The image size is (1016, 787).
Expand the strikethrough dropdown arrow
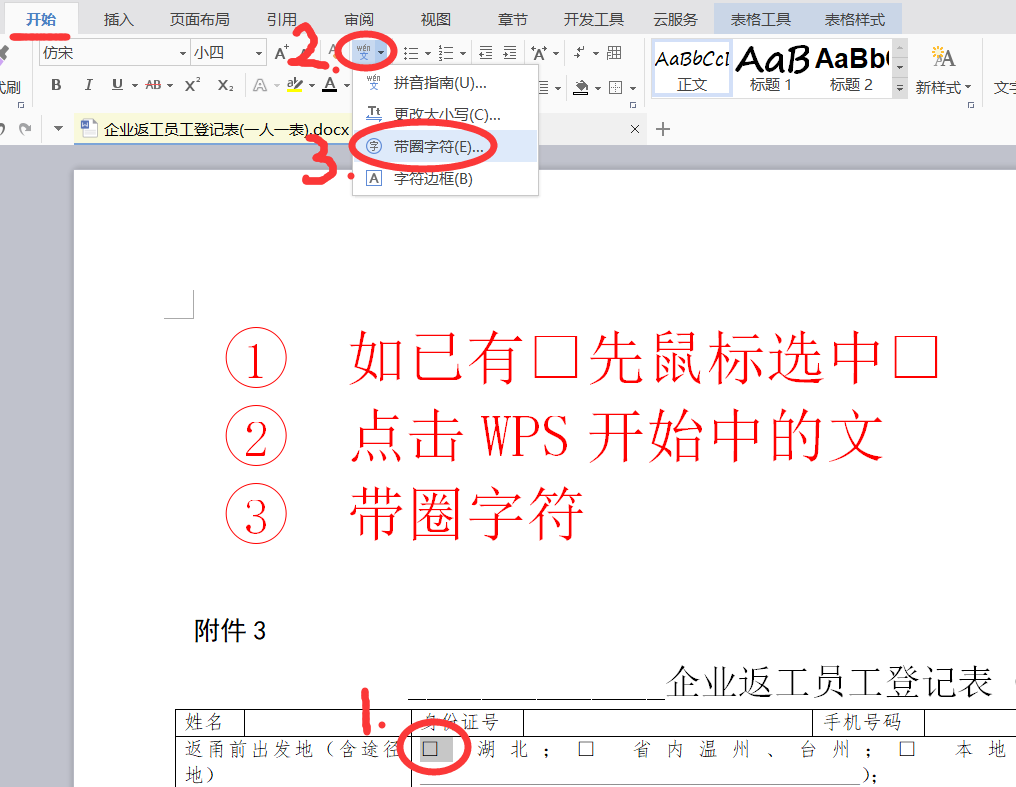[170, 86]
